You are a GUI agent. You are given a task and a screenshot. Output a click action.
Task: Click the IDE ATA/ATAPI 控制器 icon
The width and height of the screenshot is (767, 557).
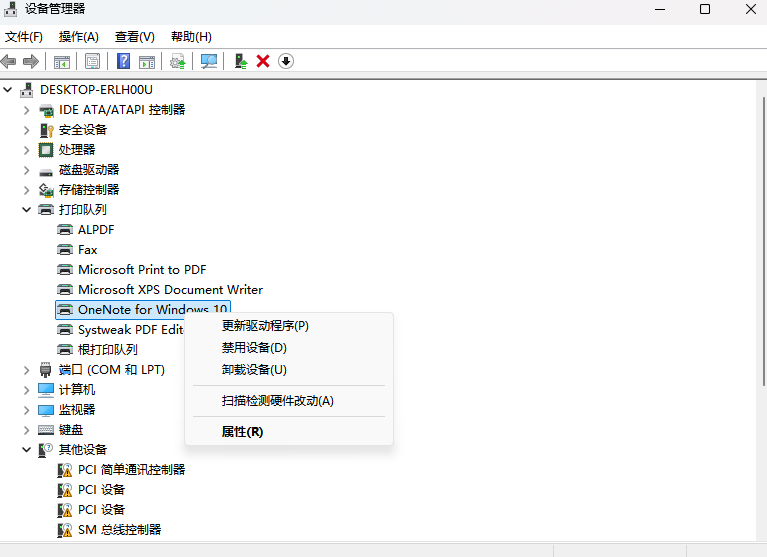(x=46, y=110)
